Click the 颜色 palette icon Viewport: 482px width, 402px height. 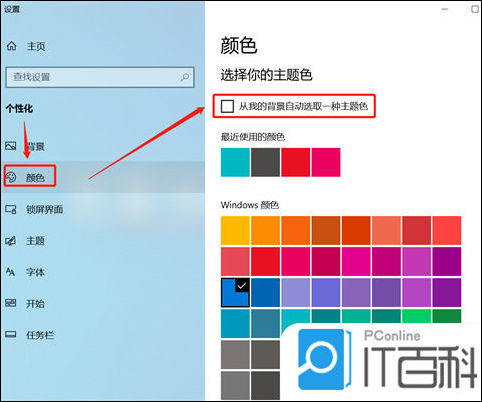pyautogui.click(x=11, y=177)
